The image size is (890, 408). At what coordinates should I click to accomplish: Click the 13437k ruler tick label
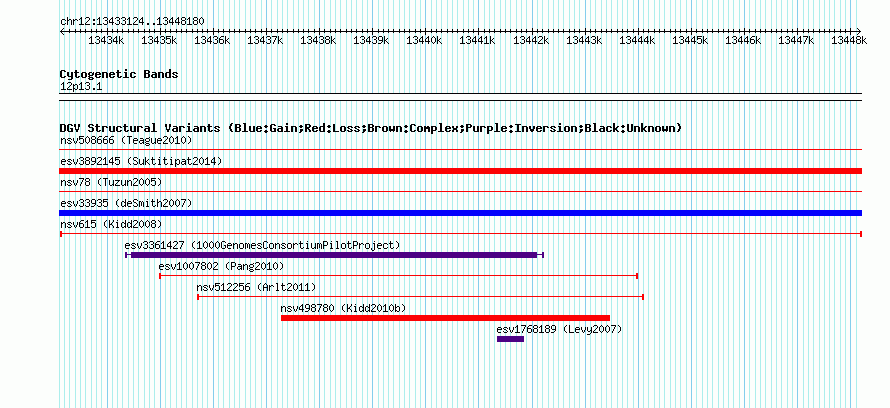point(265,40)
